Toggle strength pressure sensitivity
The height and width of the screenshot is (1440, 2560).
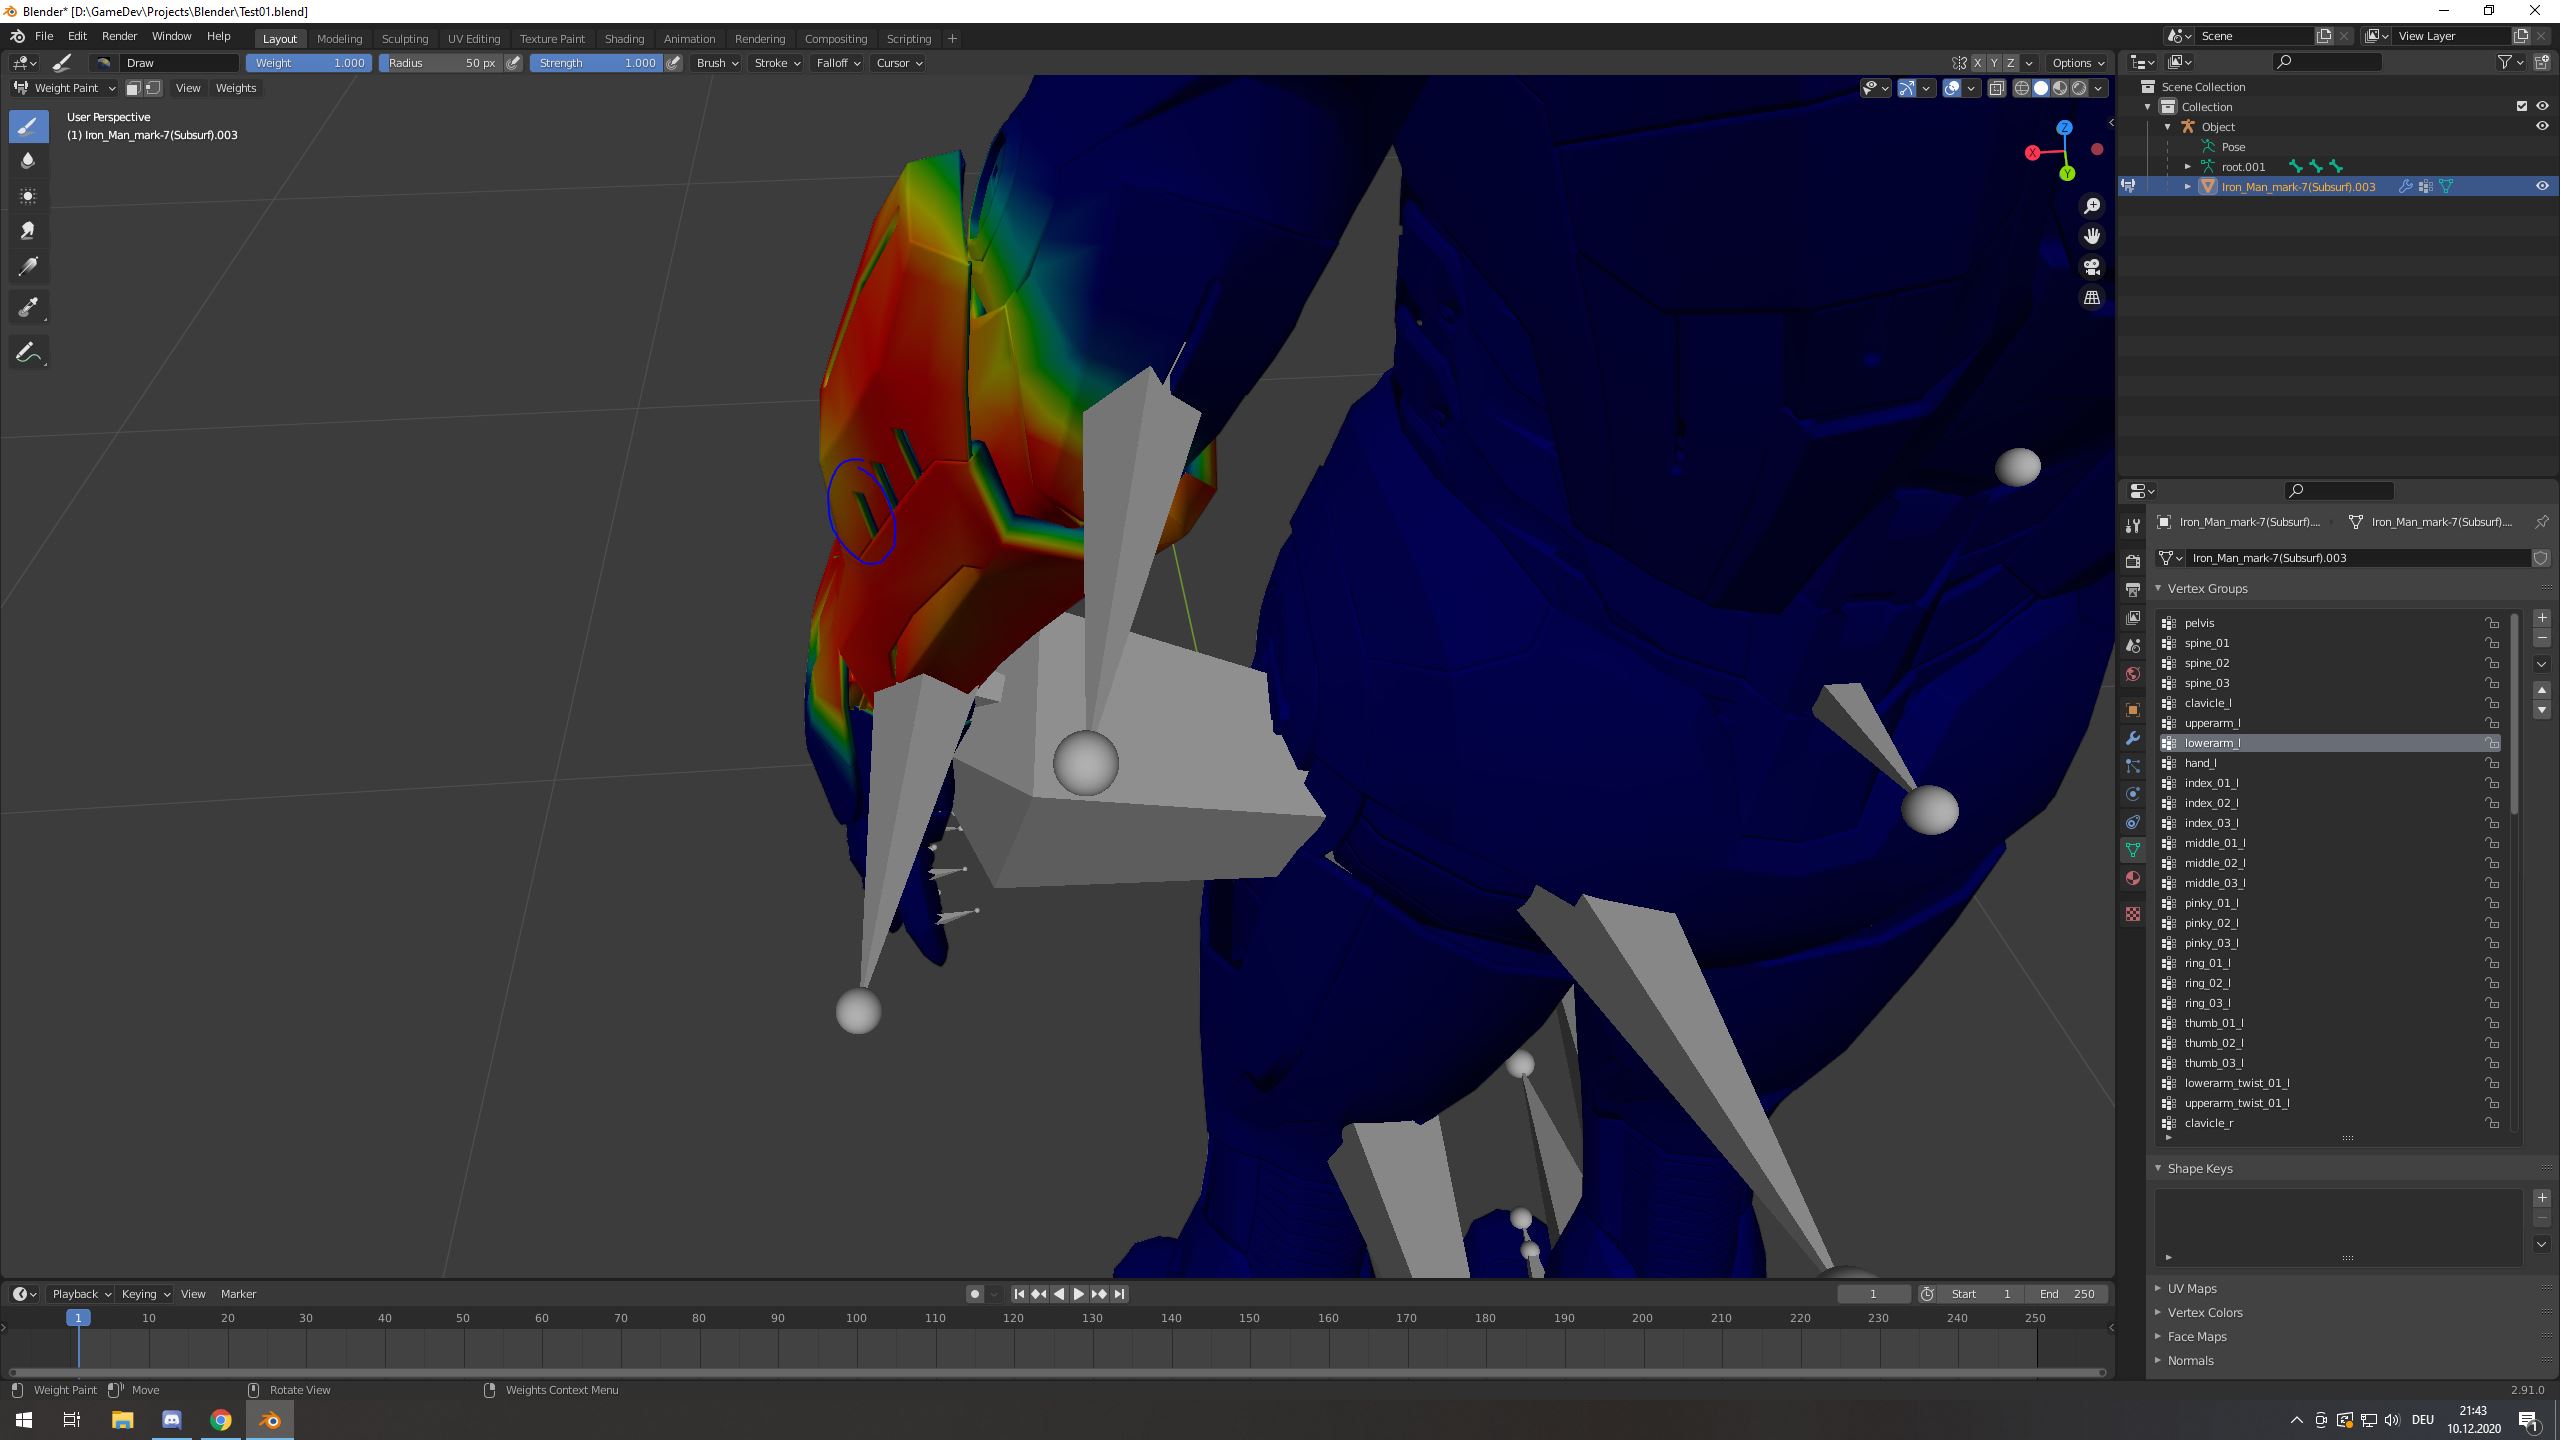pos(674,63)
